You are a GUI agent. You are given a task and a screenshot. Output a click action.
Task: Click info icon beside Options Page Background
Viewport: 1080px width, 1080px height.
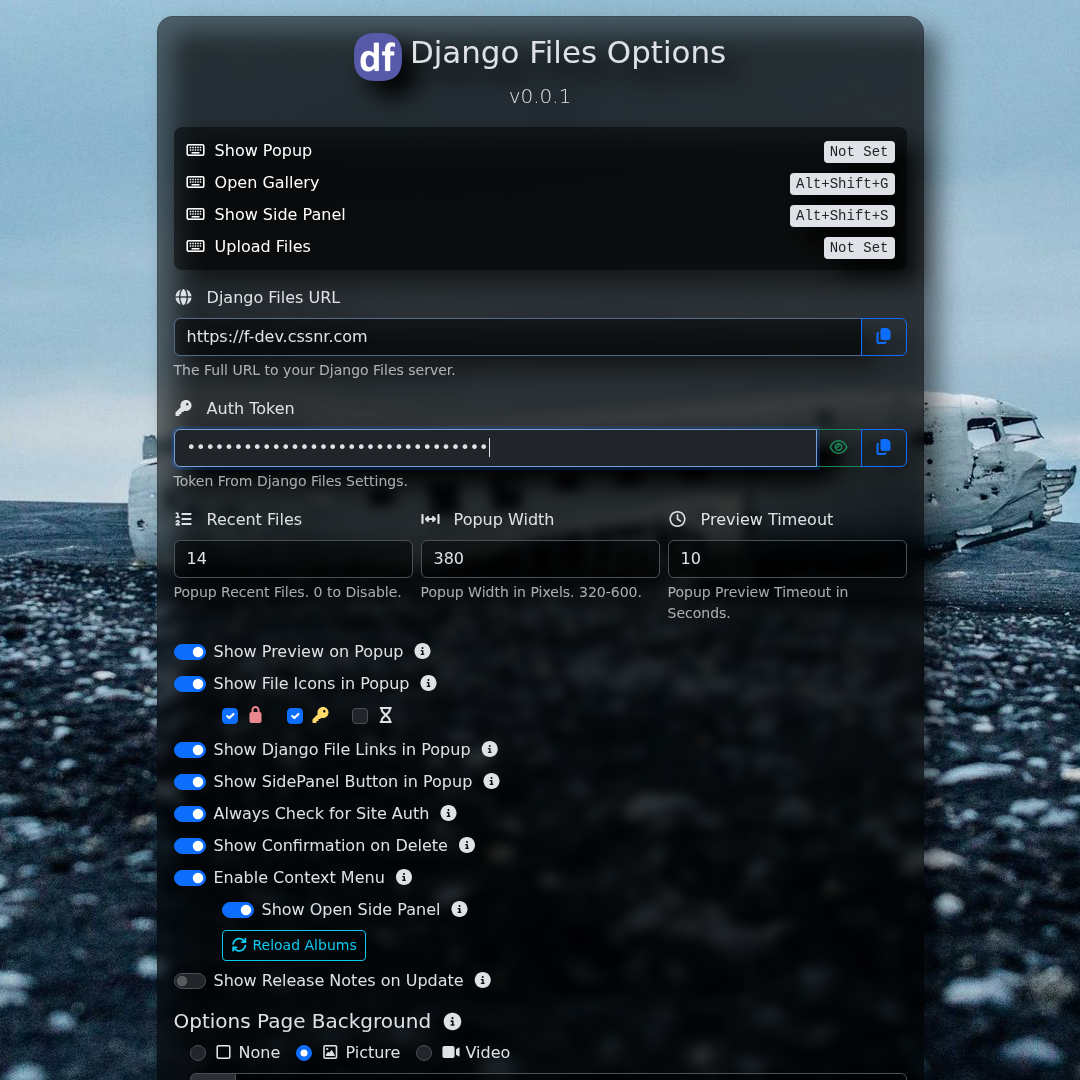(x=452, y=1021)
